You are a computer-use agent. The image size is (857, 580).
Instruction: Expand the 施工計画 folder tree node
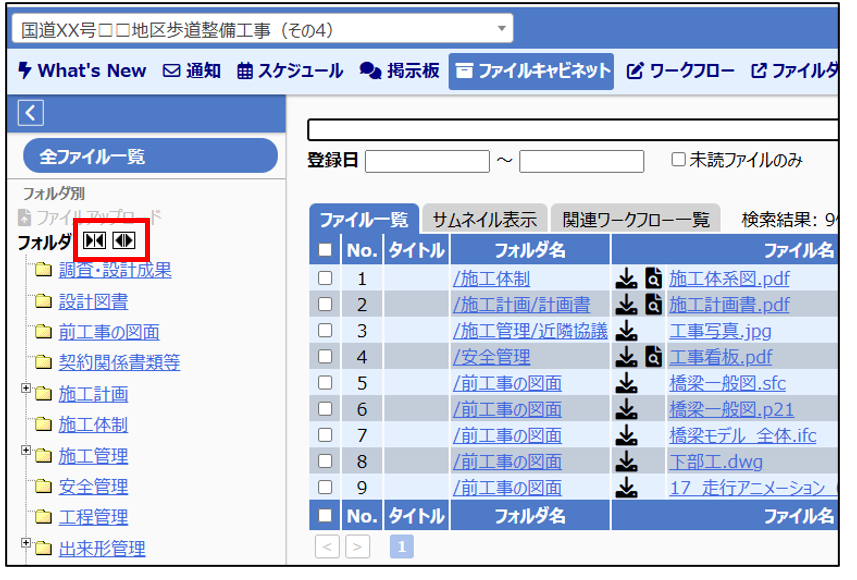pyautogui.click(x=27, y=389)
